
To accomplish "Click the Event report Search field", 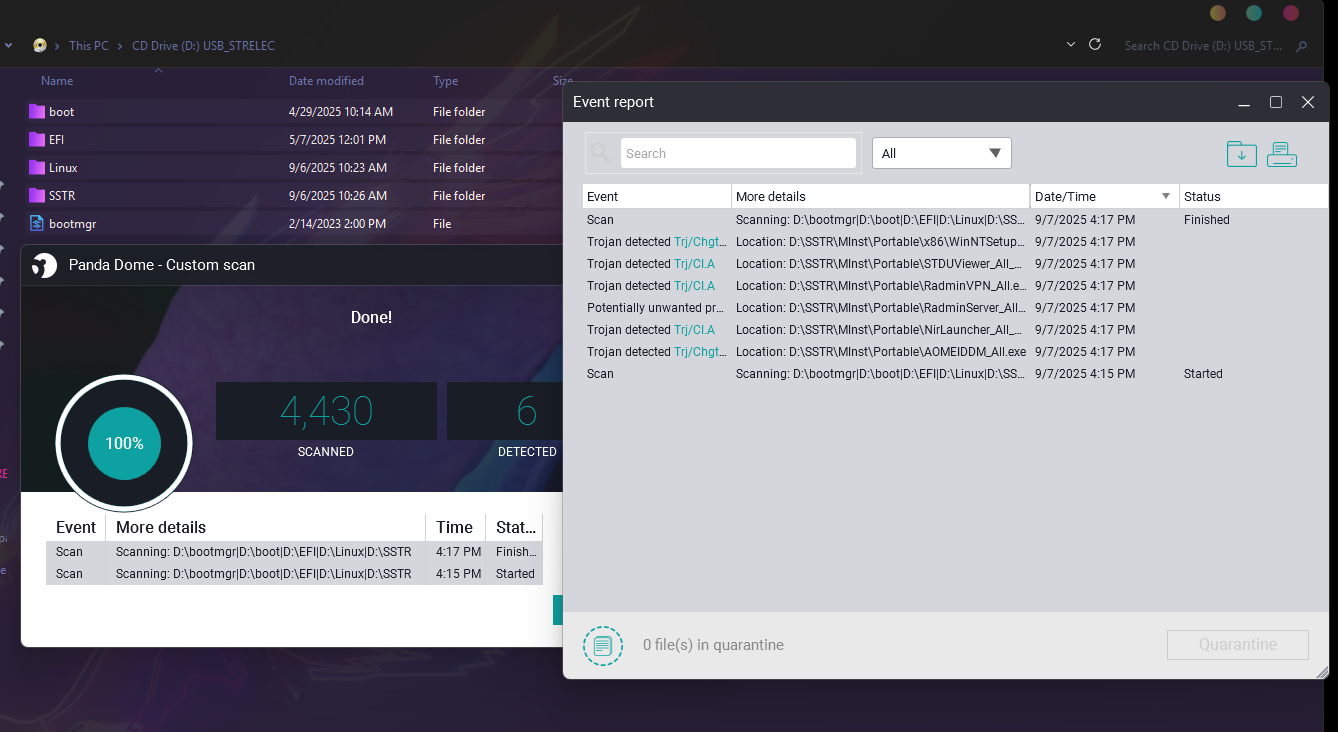I will (x=738, y=153).
